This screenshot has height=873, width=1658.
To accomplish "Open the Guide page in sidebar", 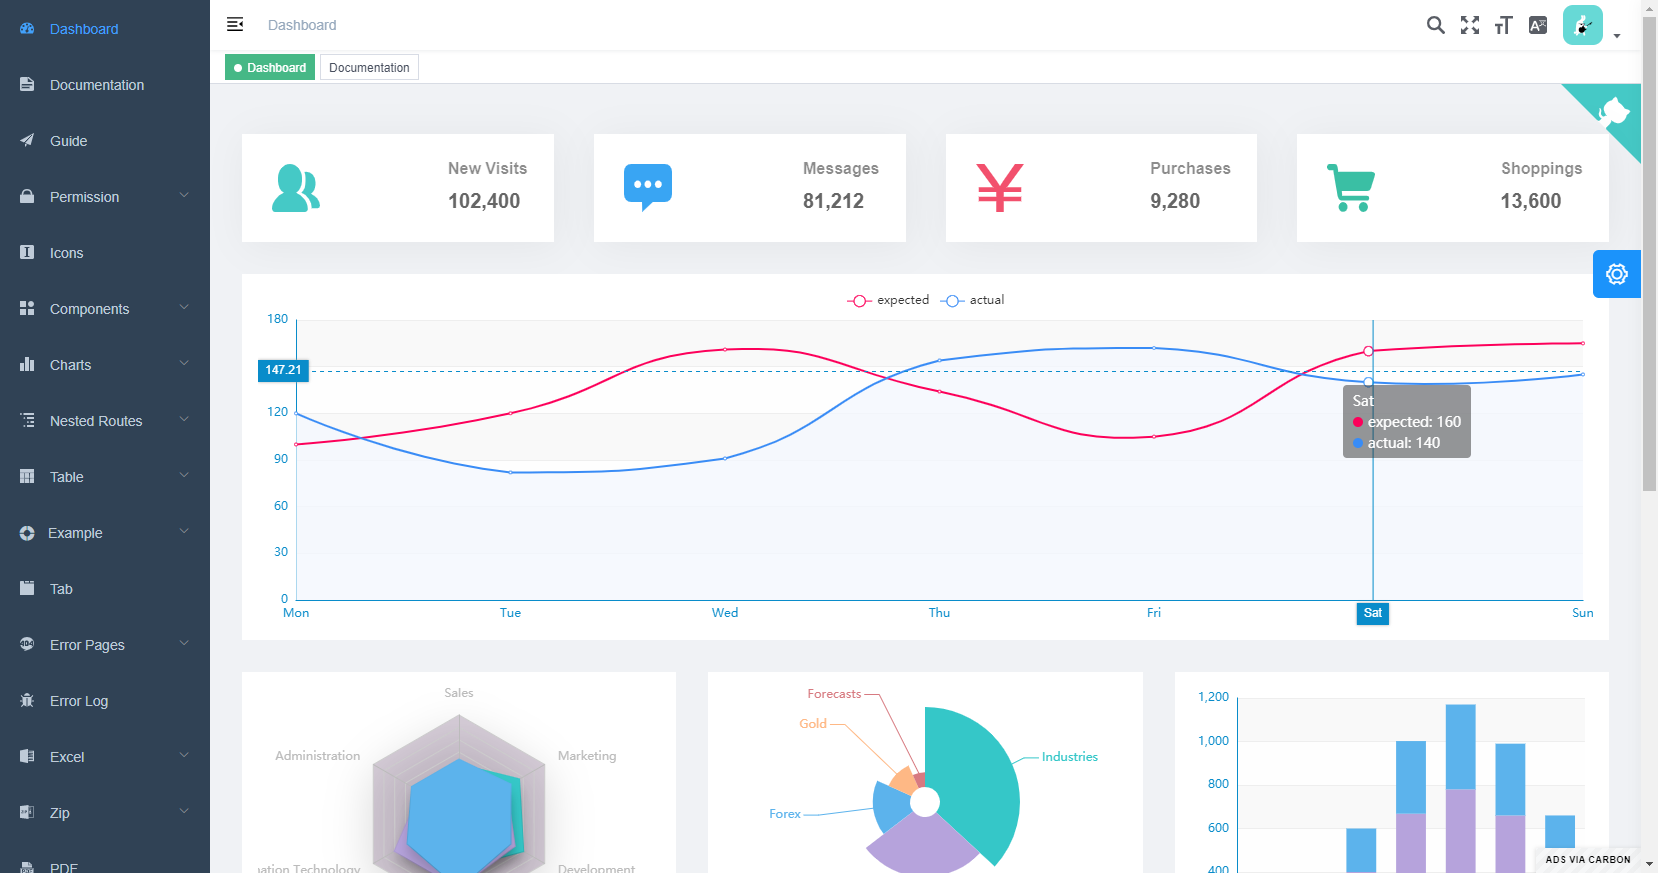I will coord(69,141).
